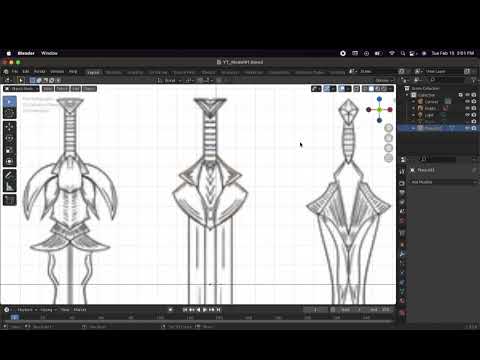Open Global transform orientation dropdown
Screen dimensions: 480x360
pos(169,80)
